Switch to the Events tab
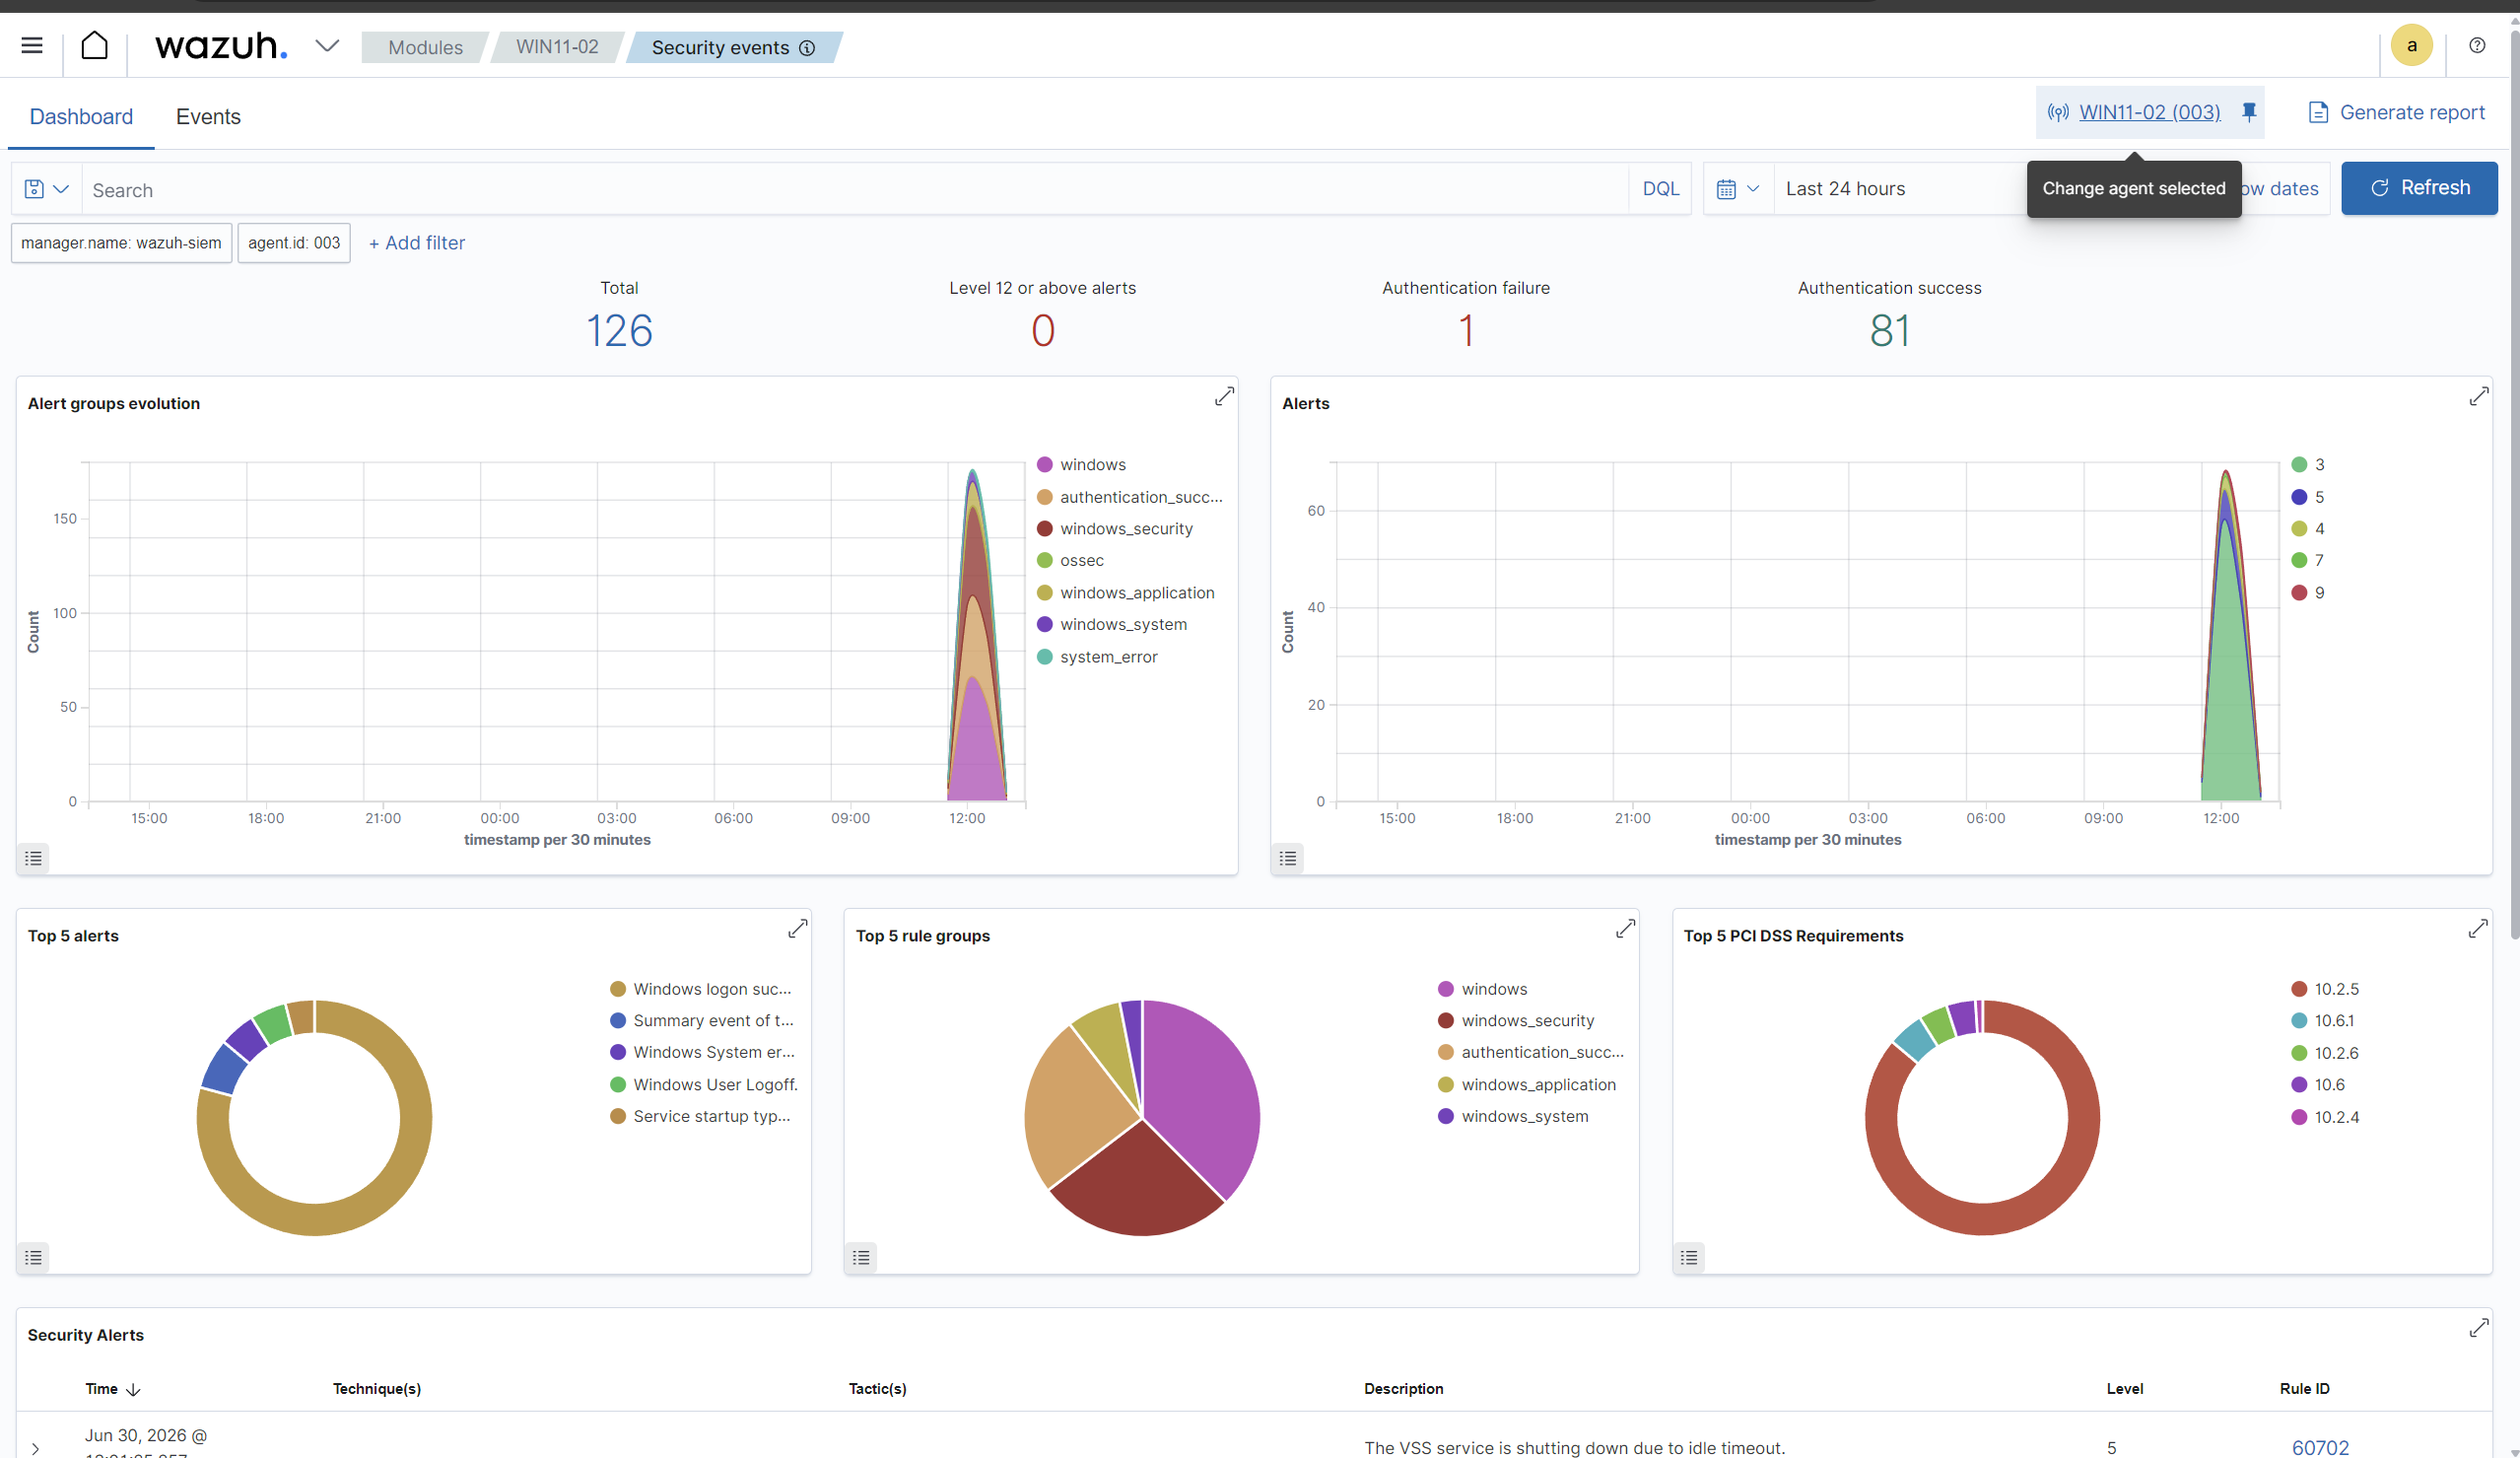The image size is (2520, 1458). click(208, 117)
